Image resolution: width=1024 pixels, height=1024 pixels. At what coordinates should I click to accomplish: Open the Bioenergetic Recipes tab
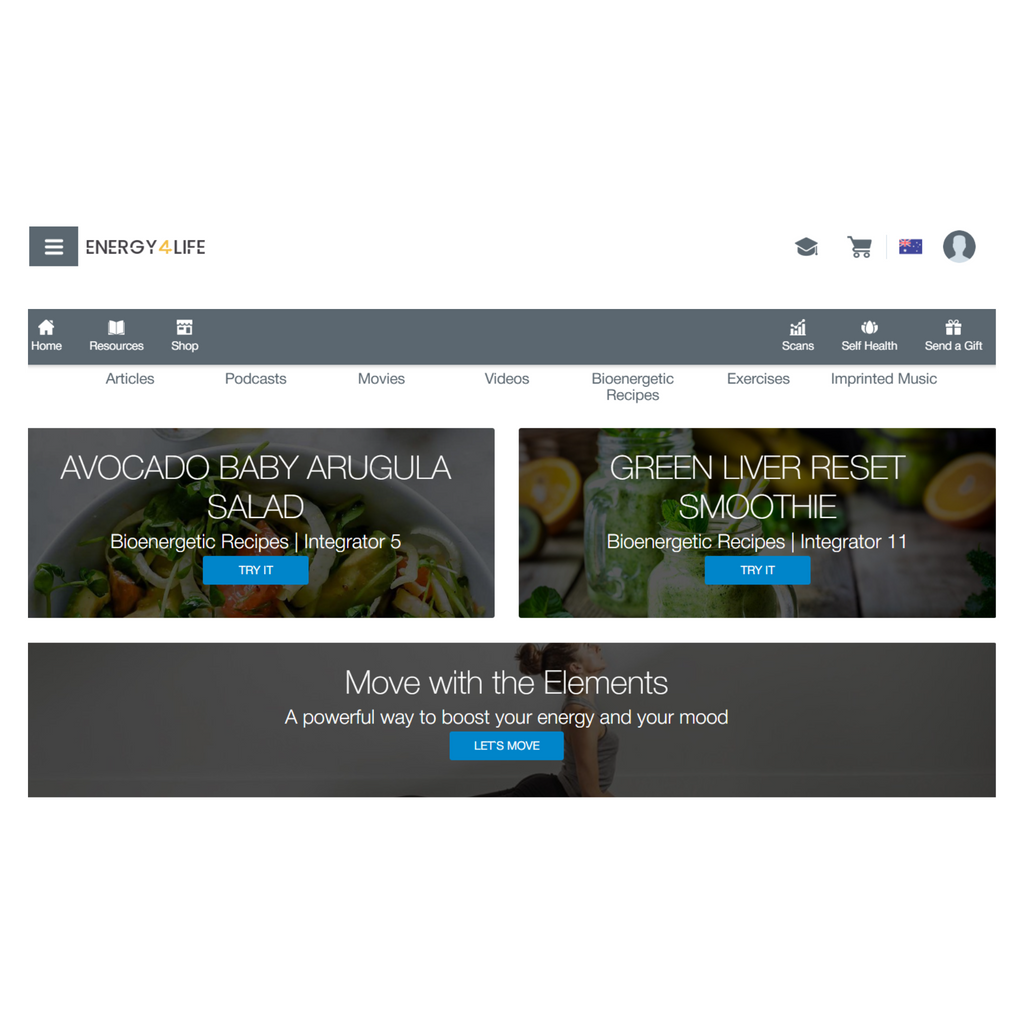pos(632,387)
